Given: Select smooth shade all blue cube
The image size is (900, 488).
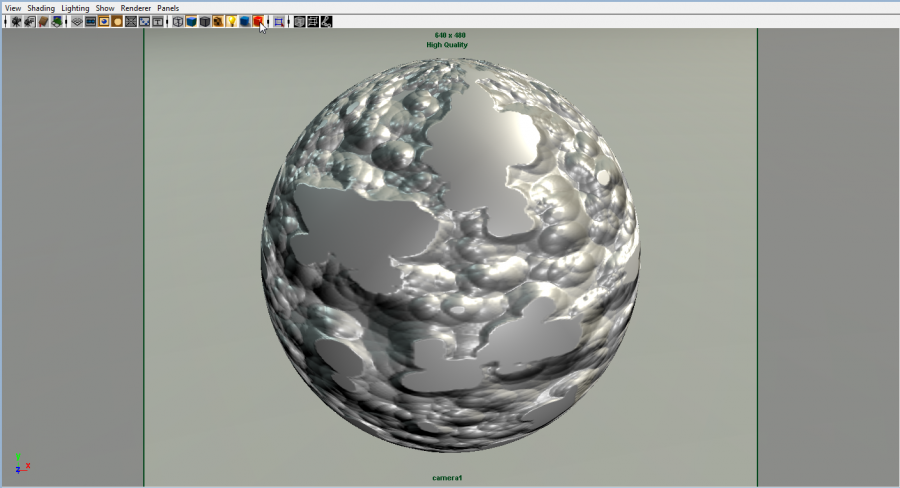Looking at the screenshot, I should 191,21.
